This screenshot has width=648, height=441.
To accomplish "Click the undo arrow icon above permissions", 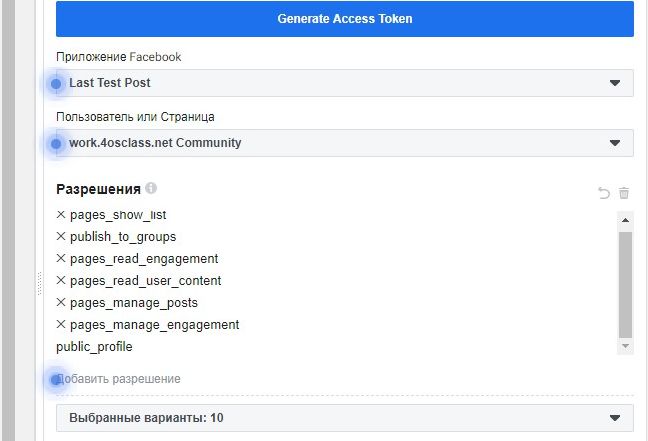I will click(604, 193).
